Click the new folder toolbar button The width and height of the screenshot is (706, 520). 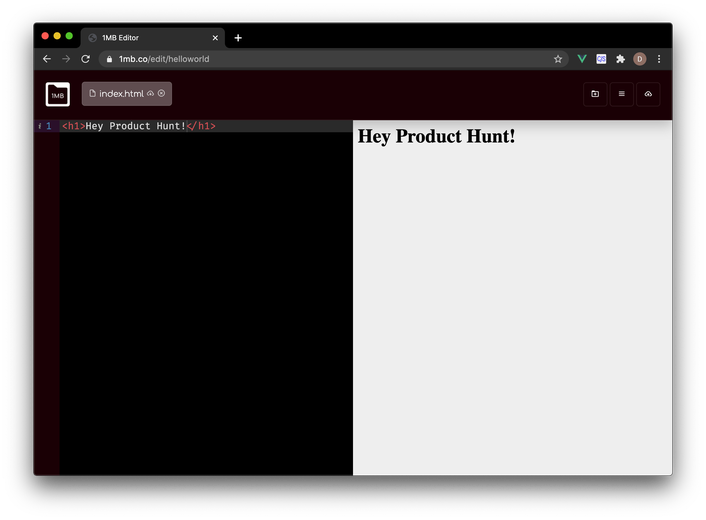[x=595, y=94]
